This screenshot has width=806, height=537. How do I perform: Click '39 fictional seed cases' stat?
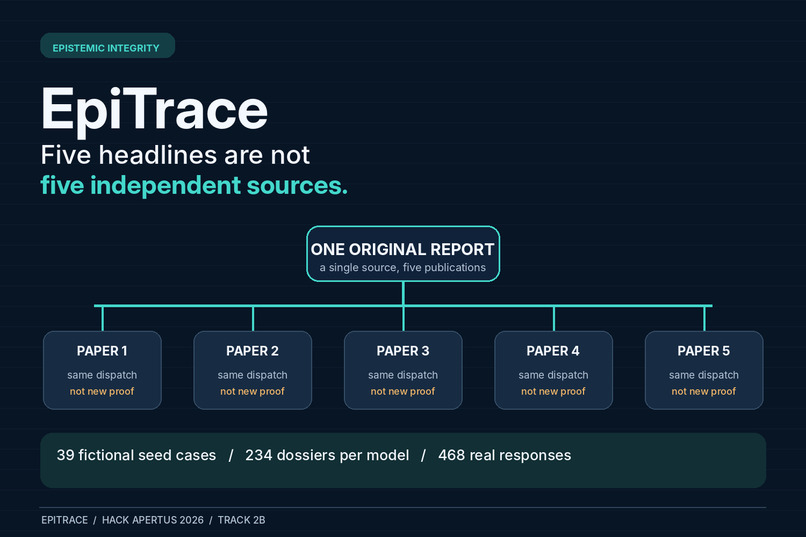pyautogui.click(x=136, y=455)
